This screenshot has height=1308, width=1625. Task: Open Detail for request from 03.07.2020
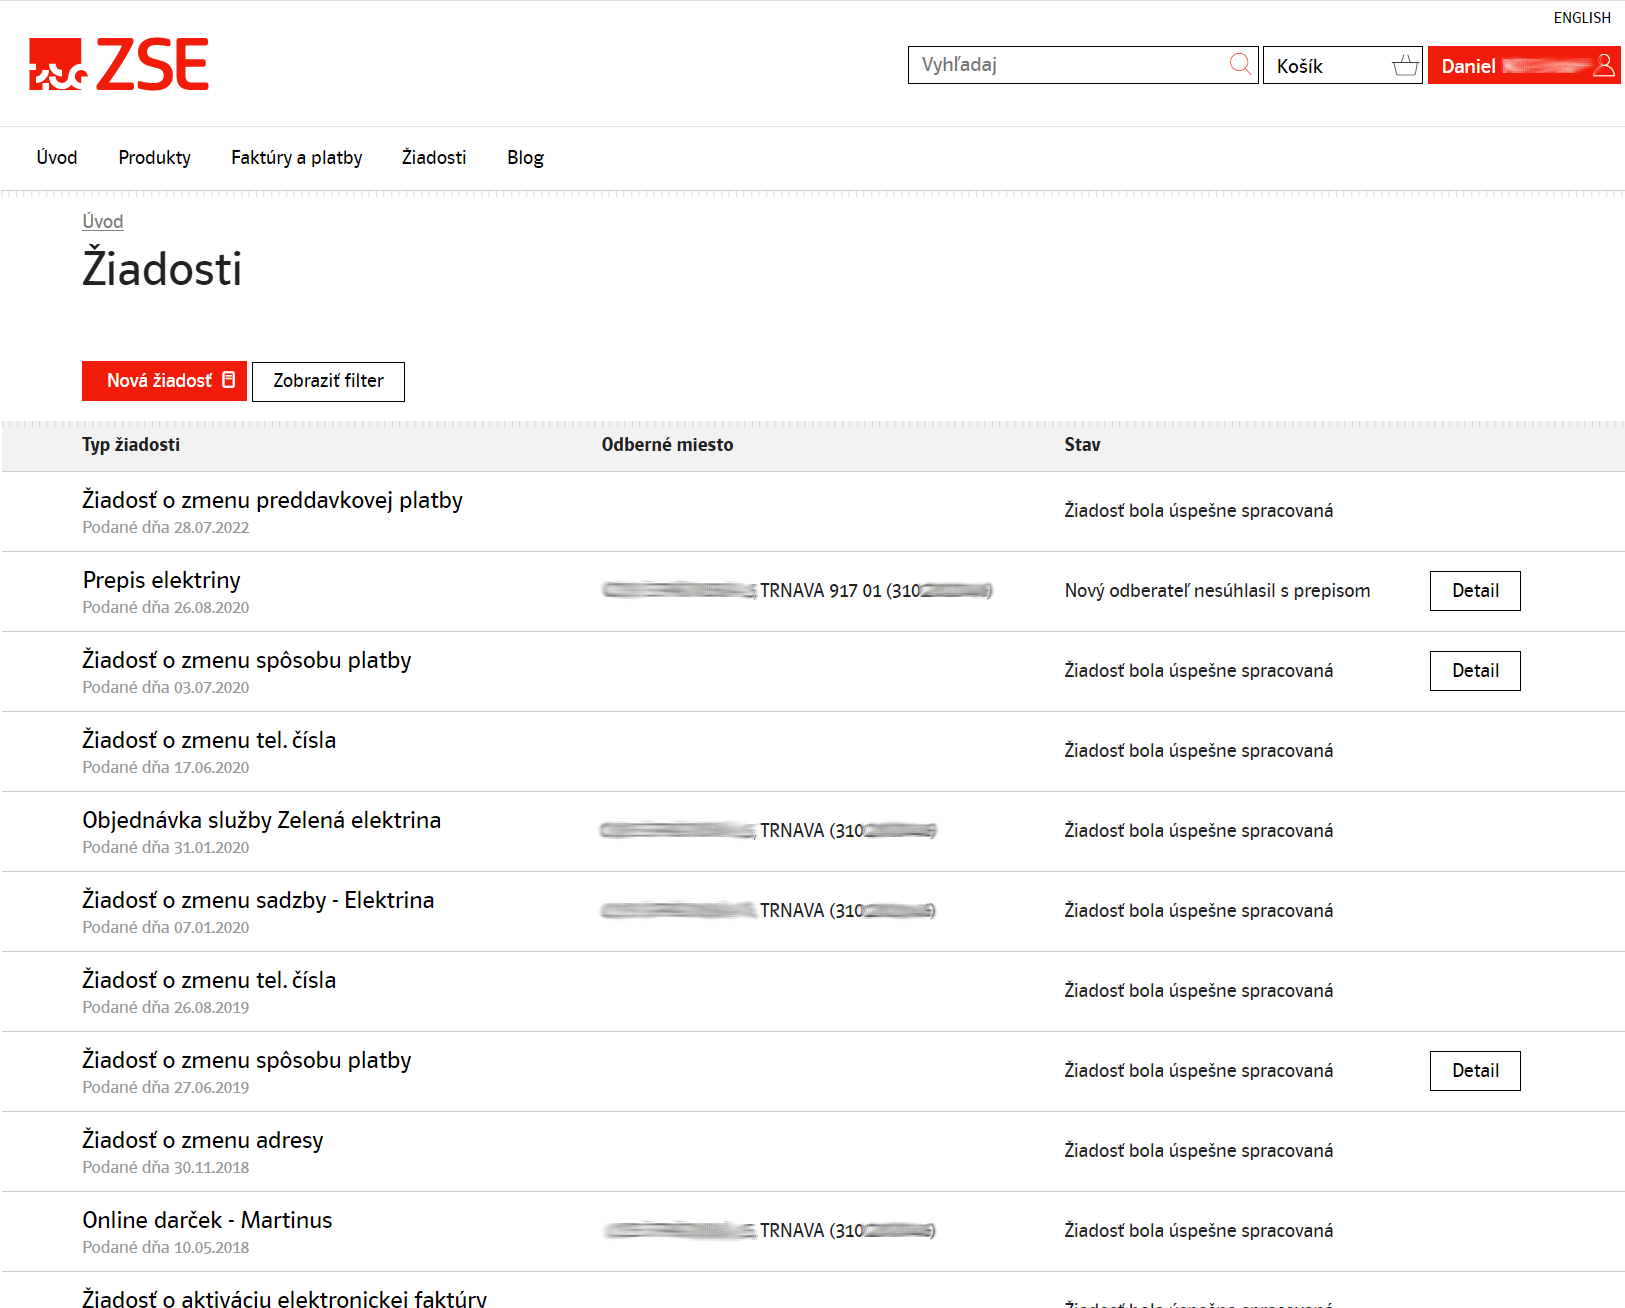pyautogui.click(x=1475, y=671)
